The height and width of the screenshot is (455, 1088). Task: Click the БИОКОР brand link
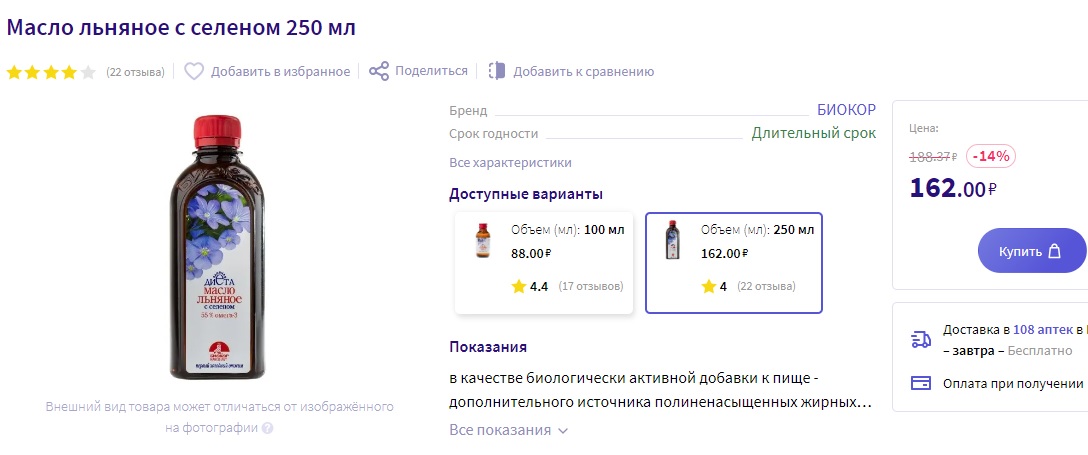coord(847,110)
